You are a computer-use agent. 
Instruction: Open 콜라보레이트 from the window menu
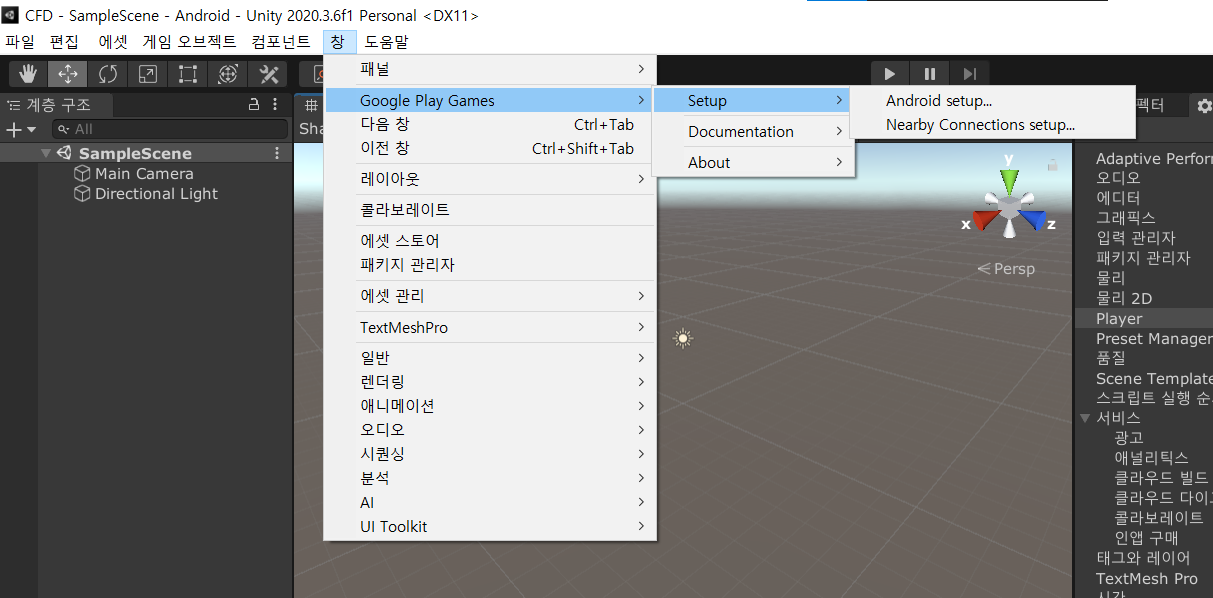coord(490,210)
